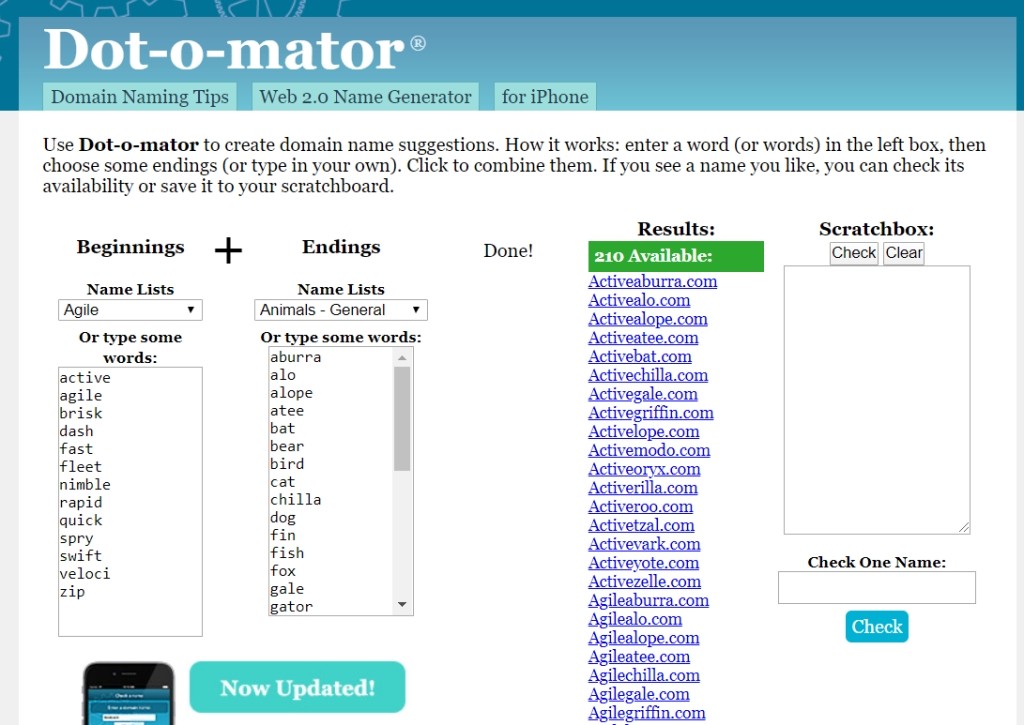Open the Web 2.0 Name Generator tab

[x=365, y=97]
